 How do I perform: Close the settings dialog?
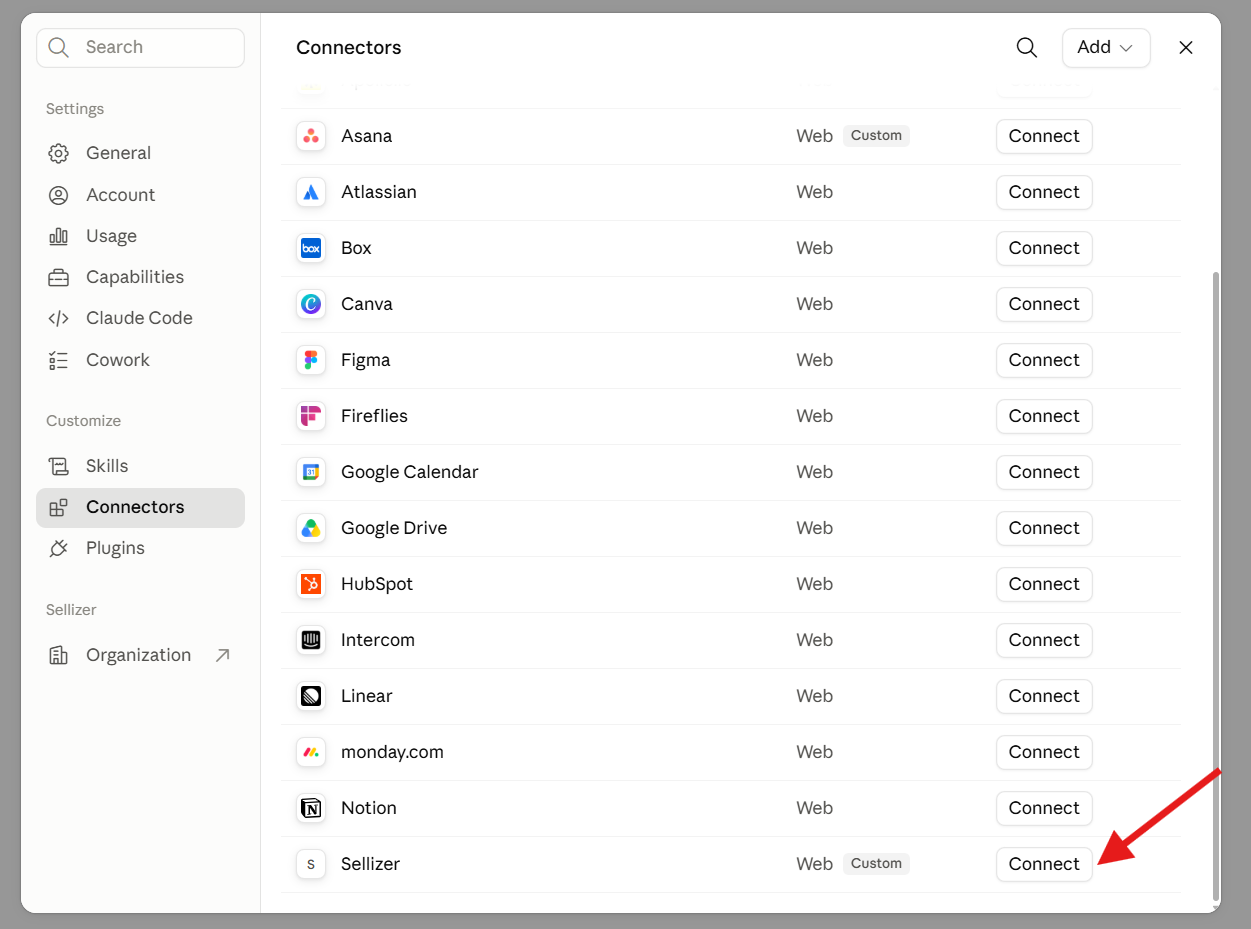coord(1186,48)
